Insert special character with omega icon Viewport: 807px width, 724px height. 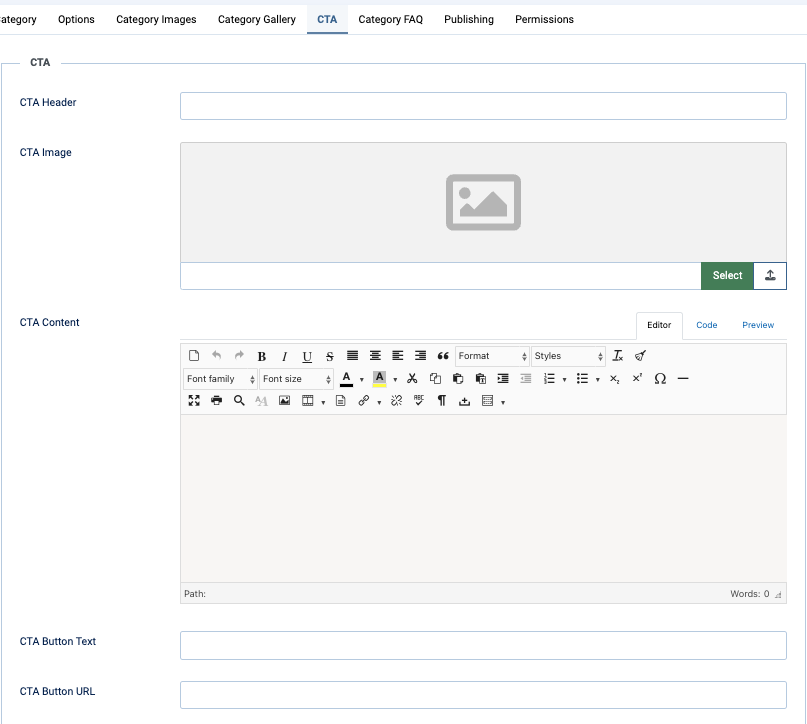click(x=660, y=379)
